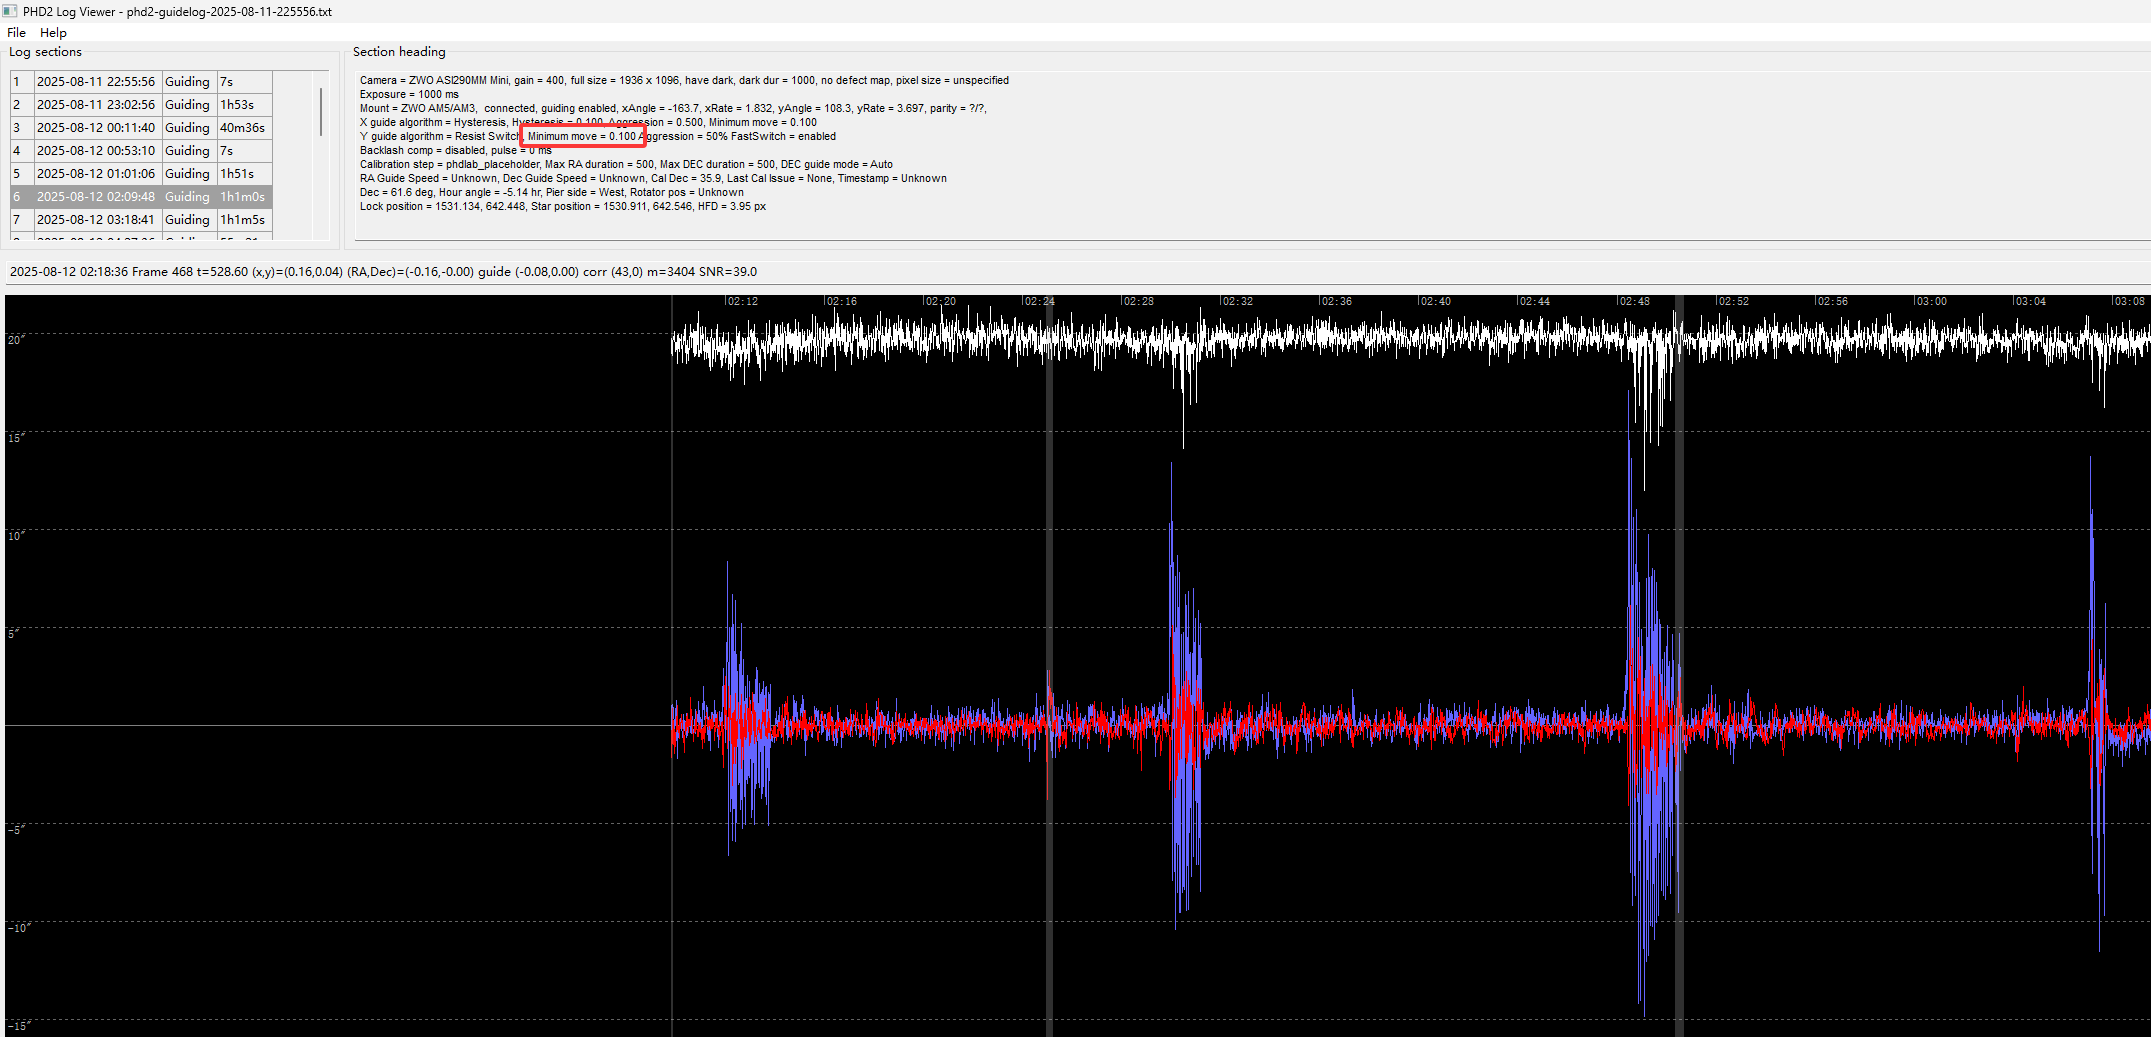The width and height of the screenshot is (2151, 1037).
Task: Click the Camera = ZWO ASI290MM Mini header line
Action: point(684,81)
